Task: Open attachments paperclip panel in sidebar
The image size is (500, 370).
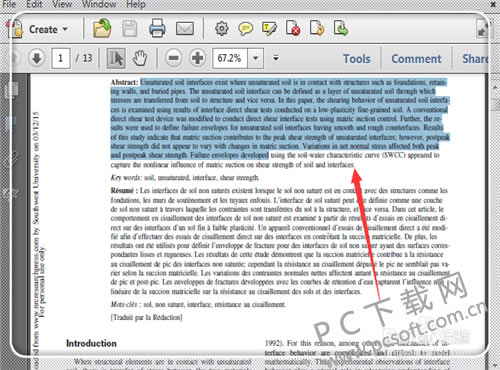Action: 11,160
